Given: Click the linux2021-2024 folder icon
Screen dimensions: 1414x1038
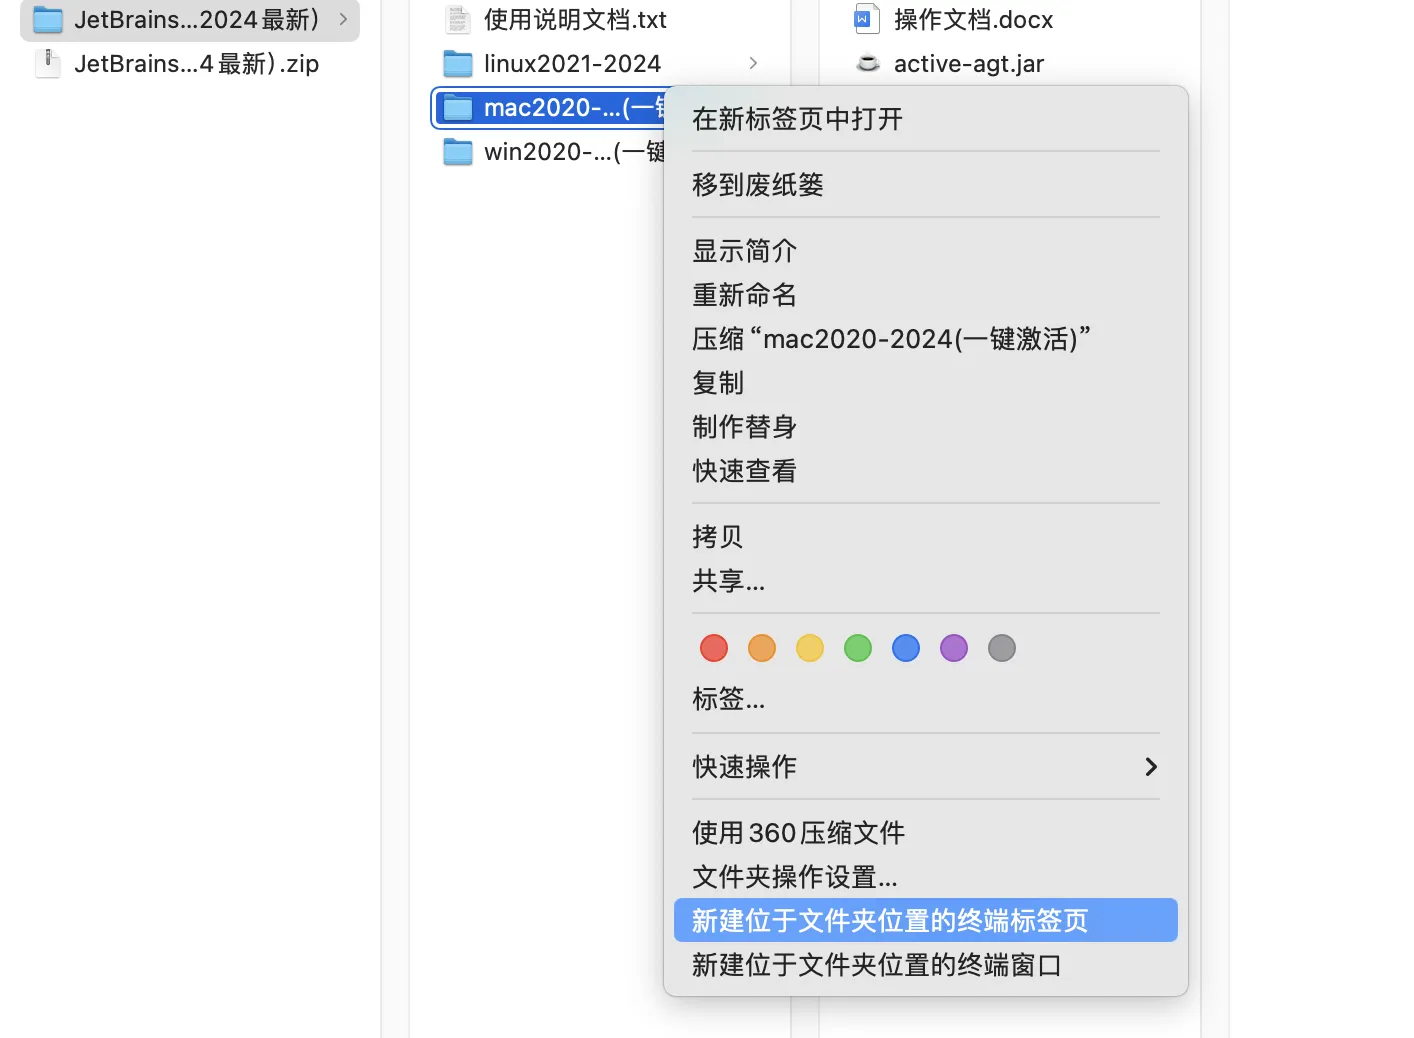Looking at the screenshot, I should tap(458, 64).
